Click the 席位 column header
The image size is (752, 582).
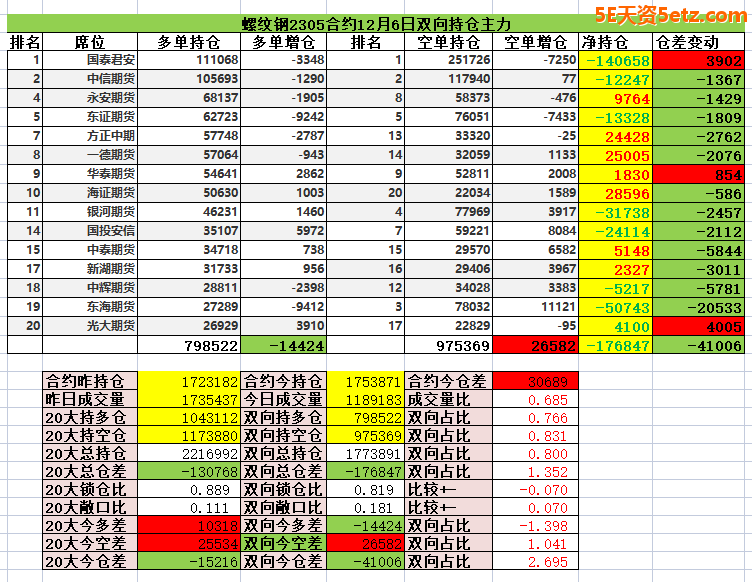pyautogui.click(x=90, y=42)
